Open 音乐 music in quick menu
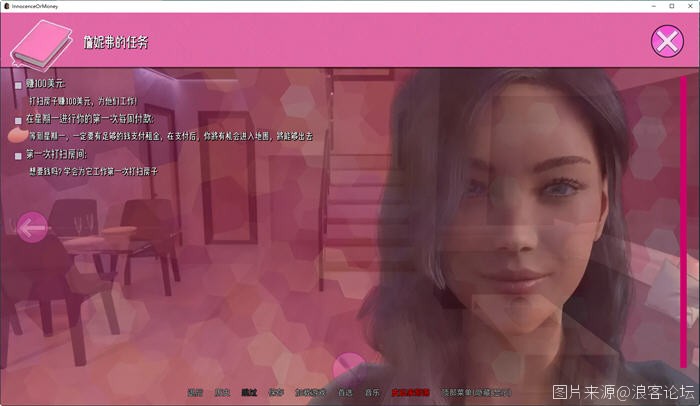The image size is (700, 406). click(372, 393)
